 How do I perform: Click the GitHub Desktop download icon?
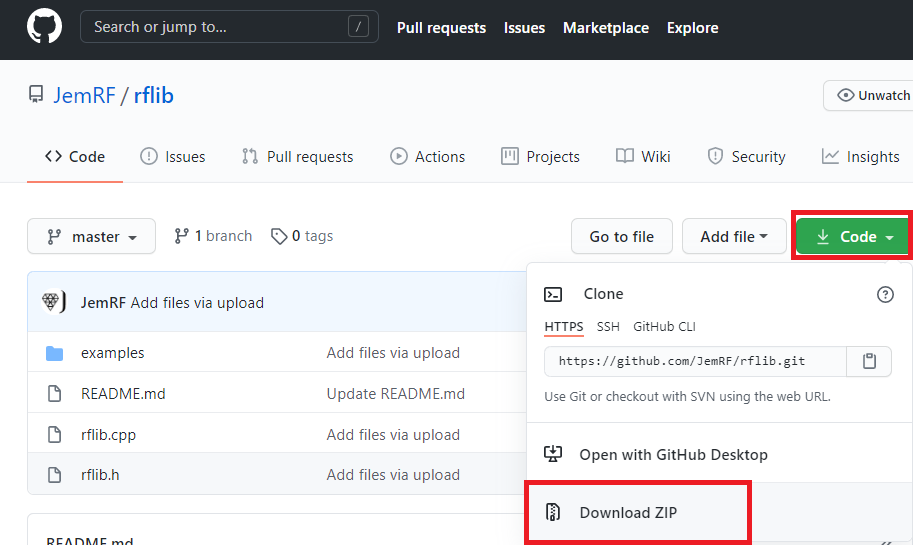(x=553, y=454)
